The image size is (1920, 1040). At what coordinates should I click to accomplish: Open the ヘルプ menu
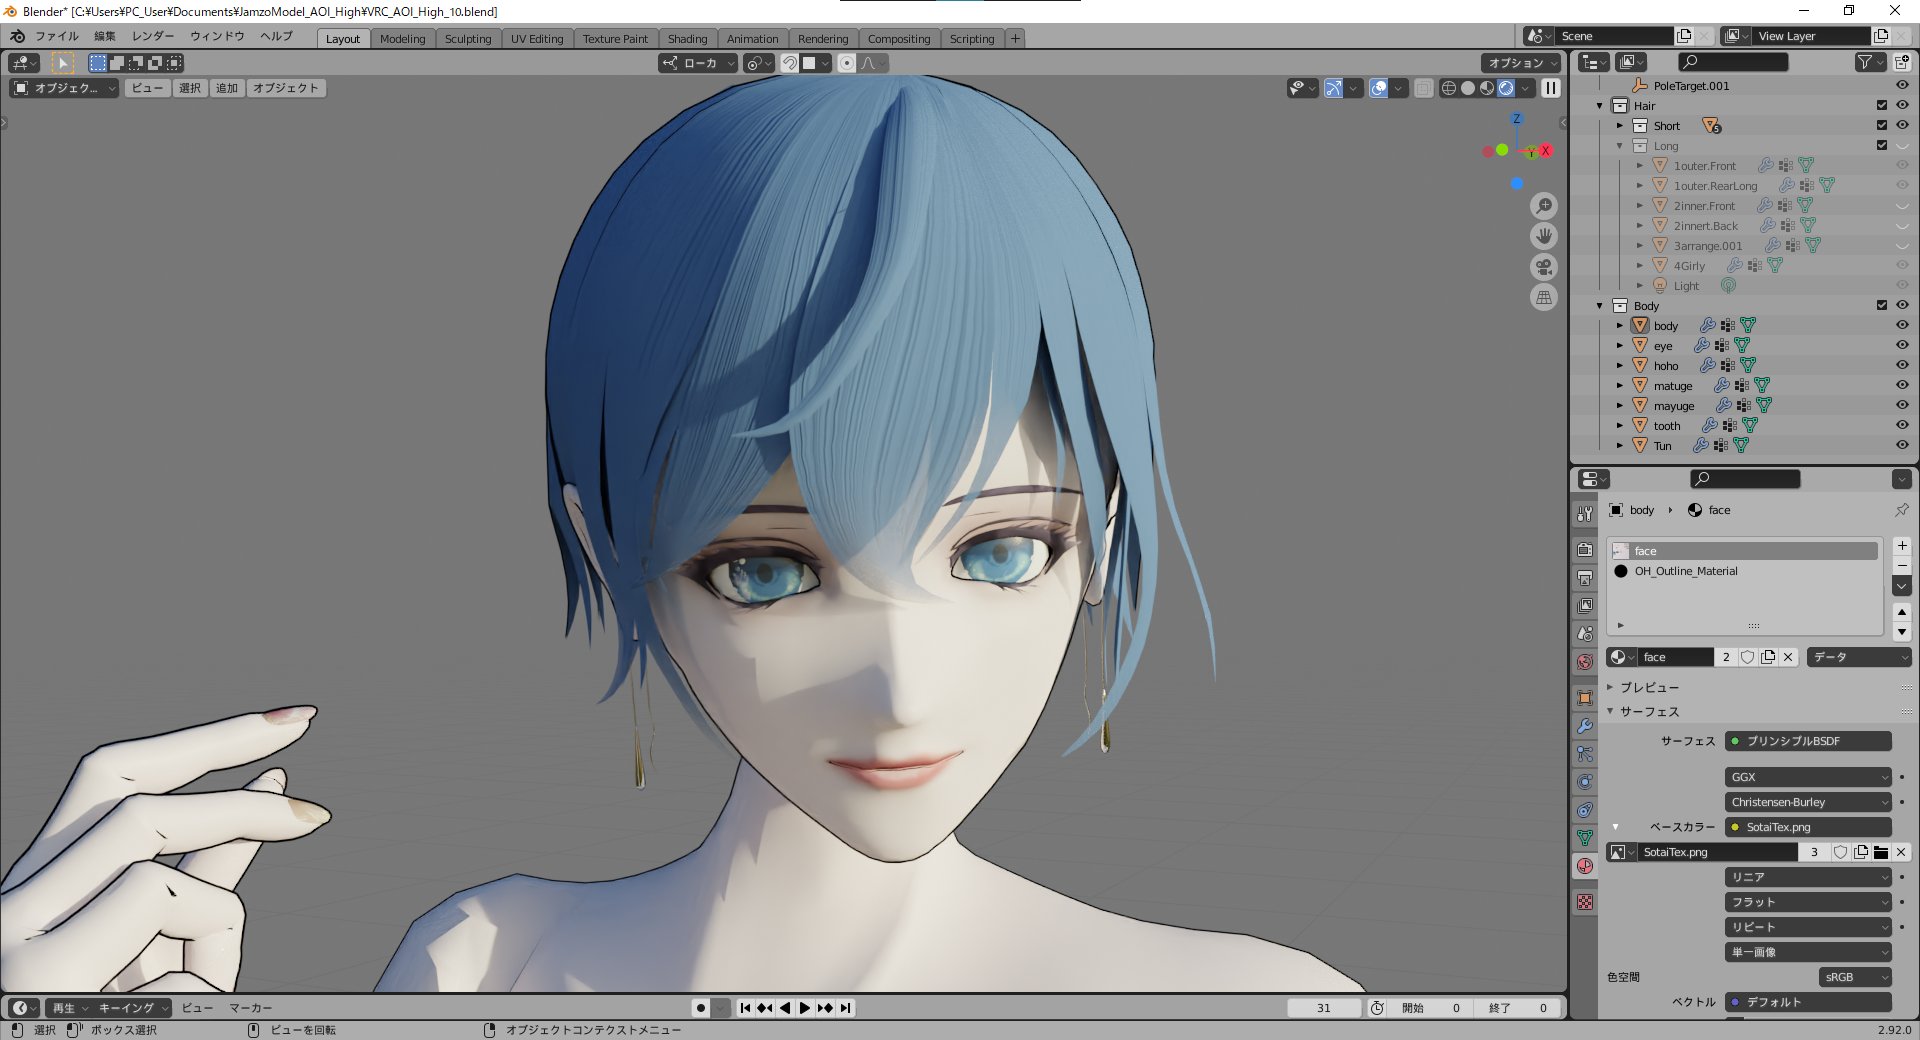click(x=276, y=36)
